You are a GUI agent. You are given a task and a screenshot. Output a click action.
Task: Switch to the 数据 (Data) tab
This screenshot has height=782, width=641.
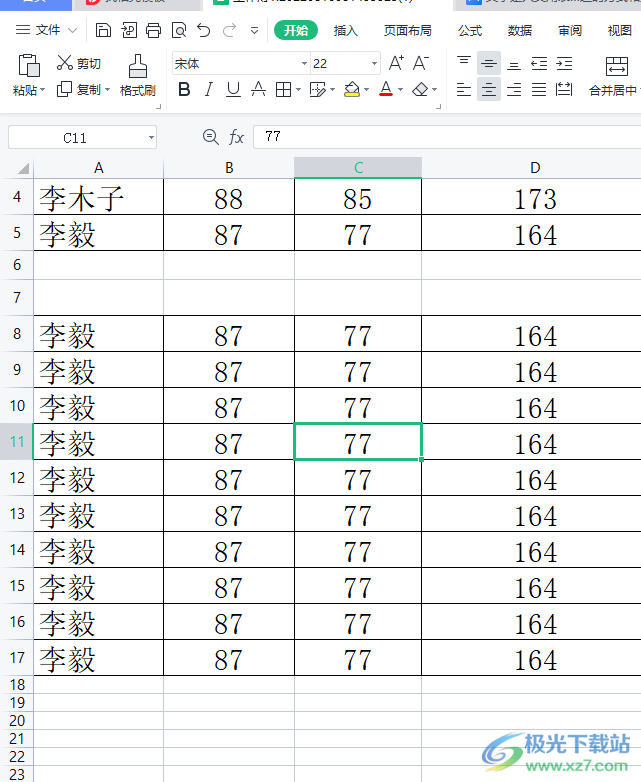[520, 30]
